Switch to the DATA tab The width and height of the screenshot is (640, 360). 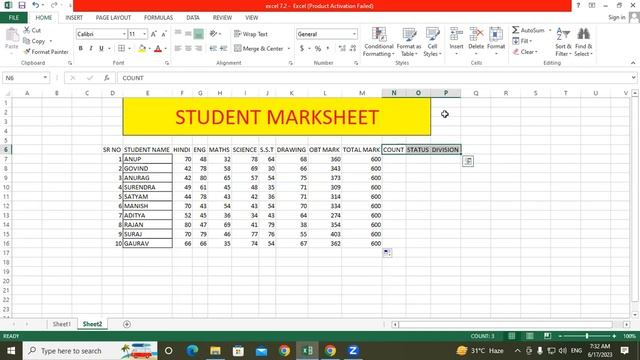(193, 18)
